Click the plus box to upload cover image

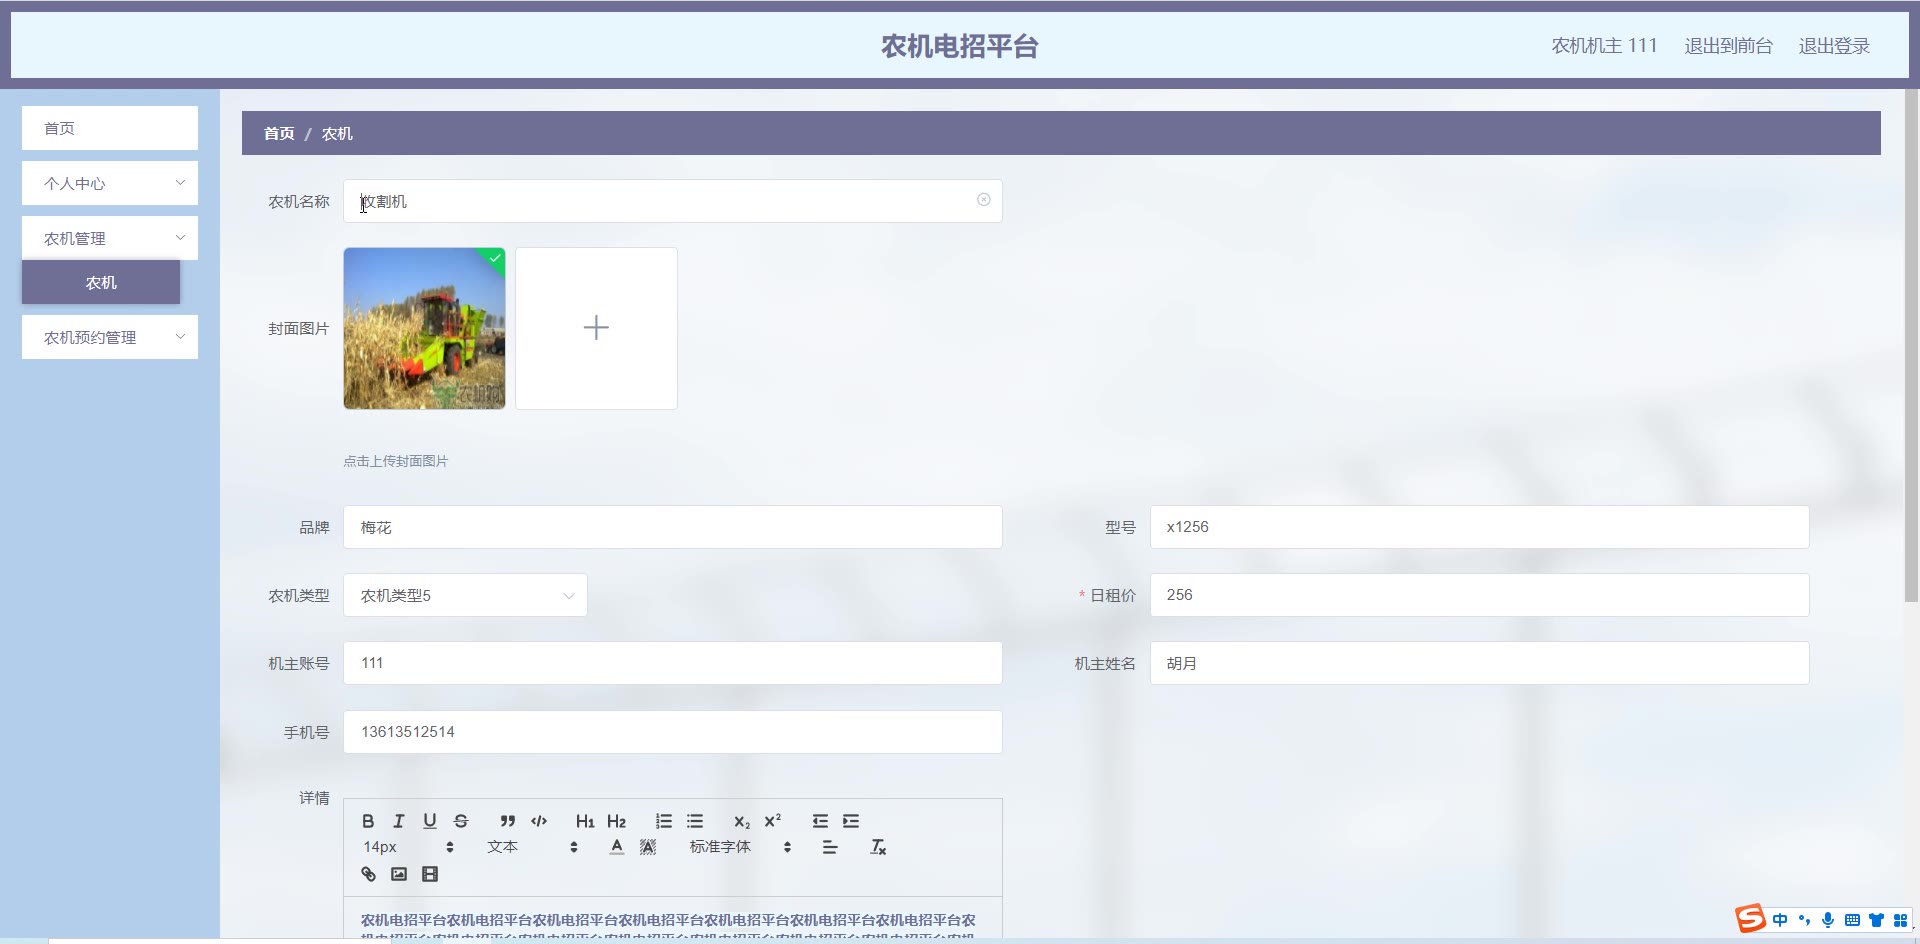pyautogui.click(x=596, y=328)
